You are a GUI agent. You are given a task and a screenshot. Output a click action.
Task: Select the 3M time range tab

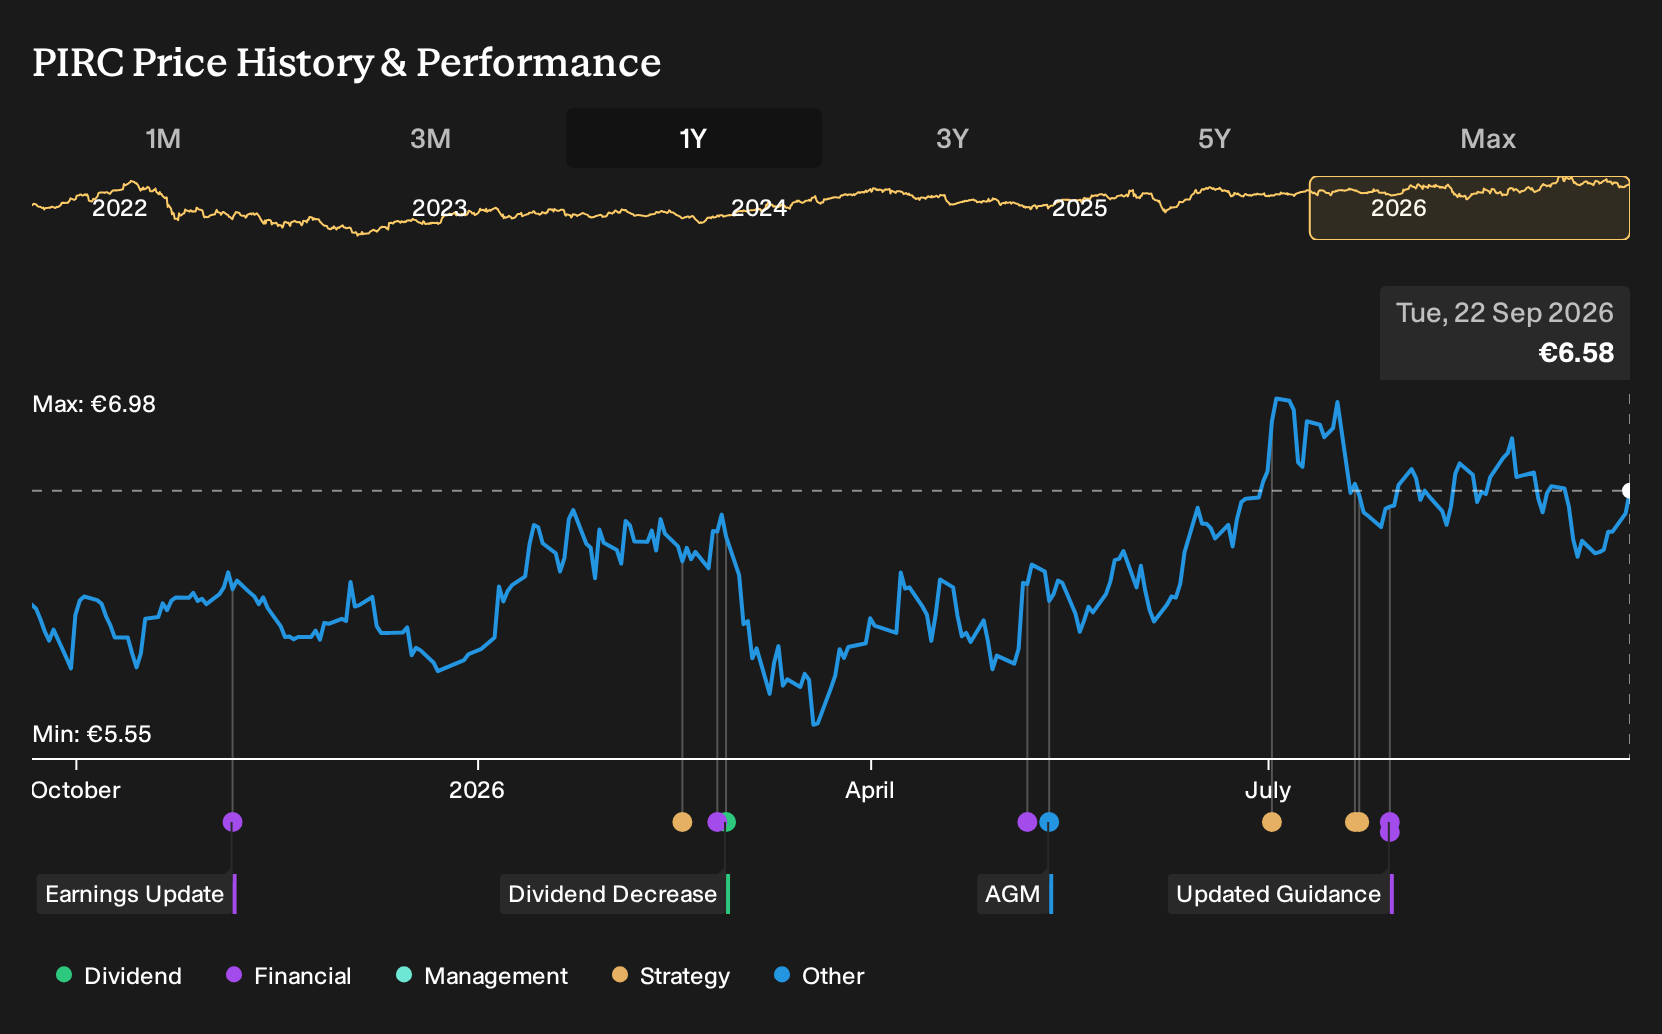tap(430, 138)
